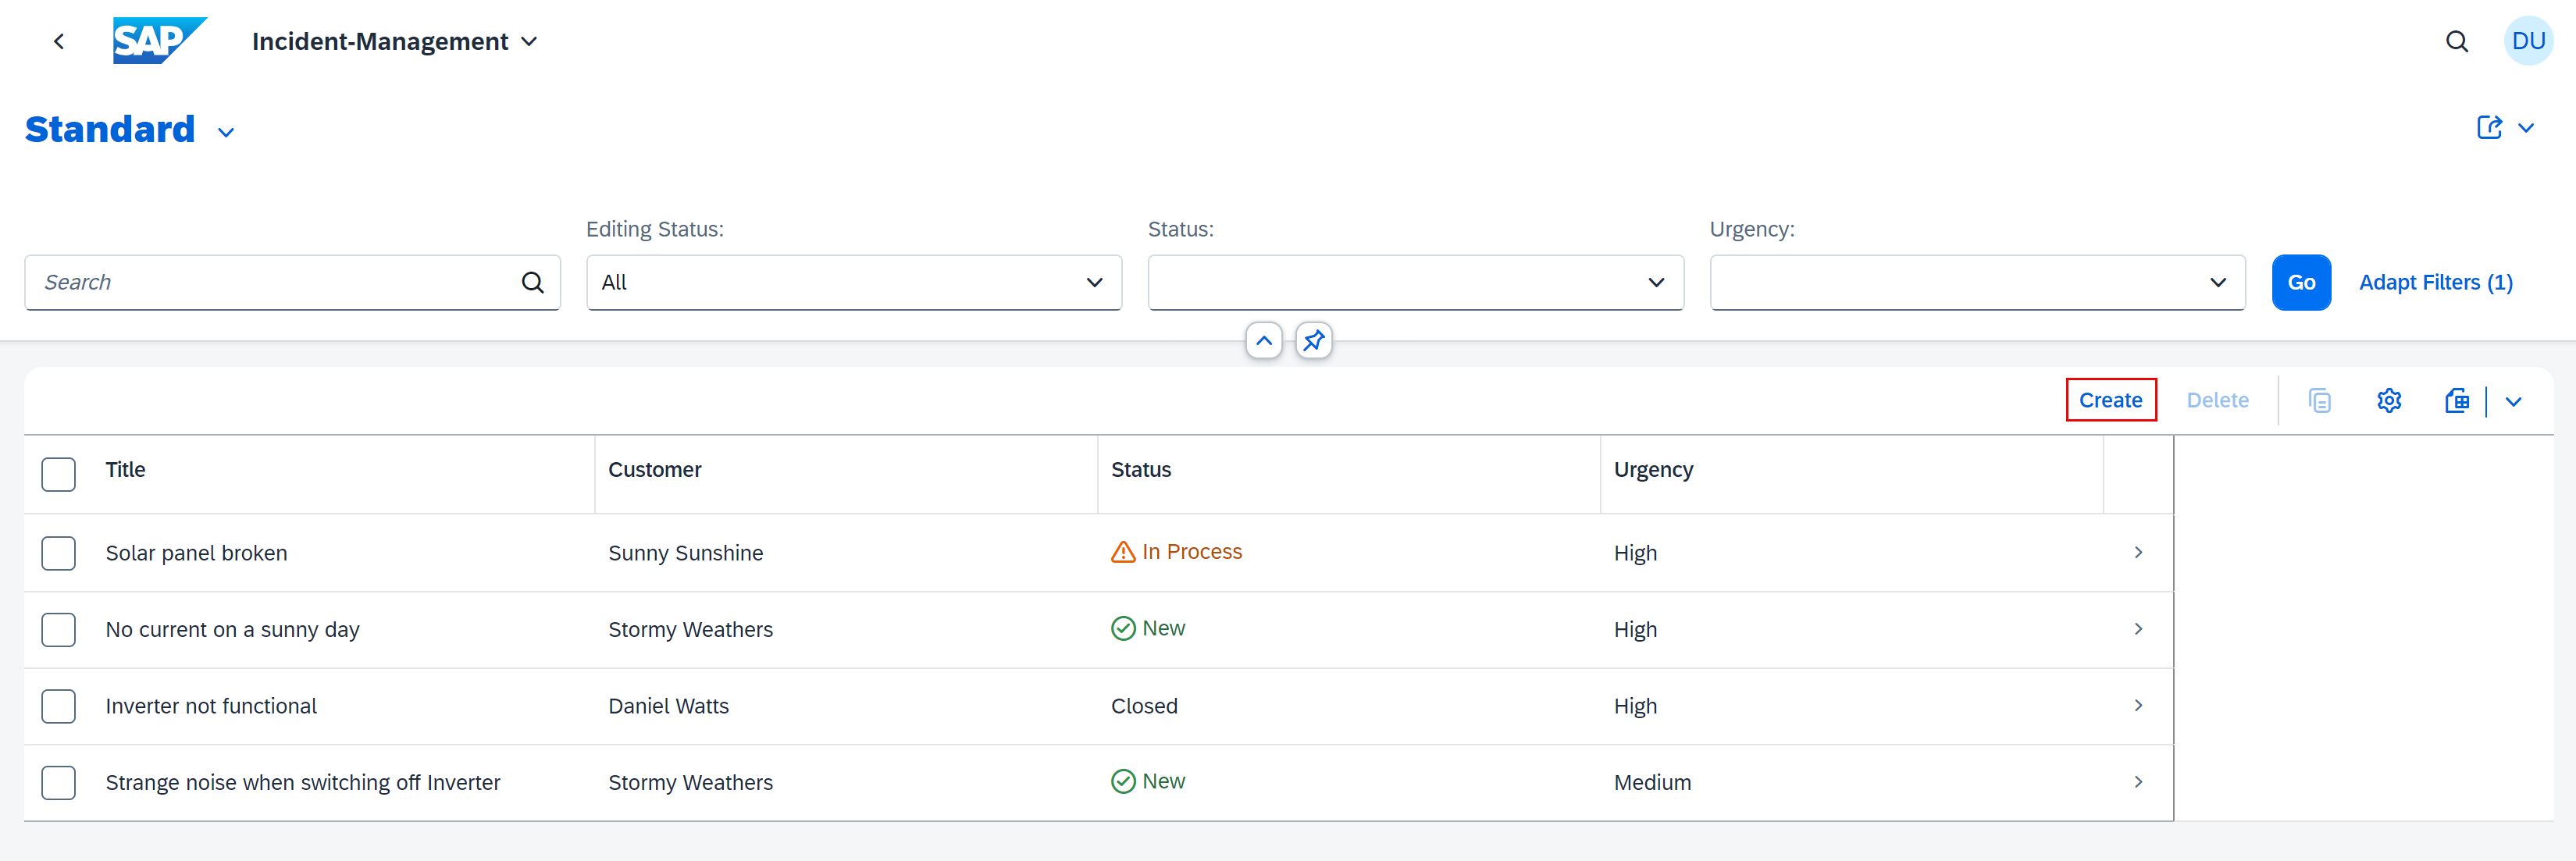Open details arrow for Inverter not functional
This screenshot has height=861, width=2576.
tap(2138, 706)
